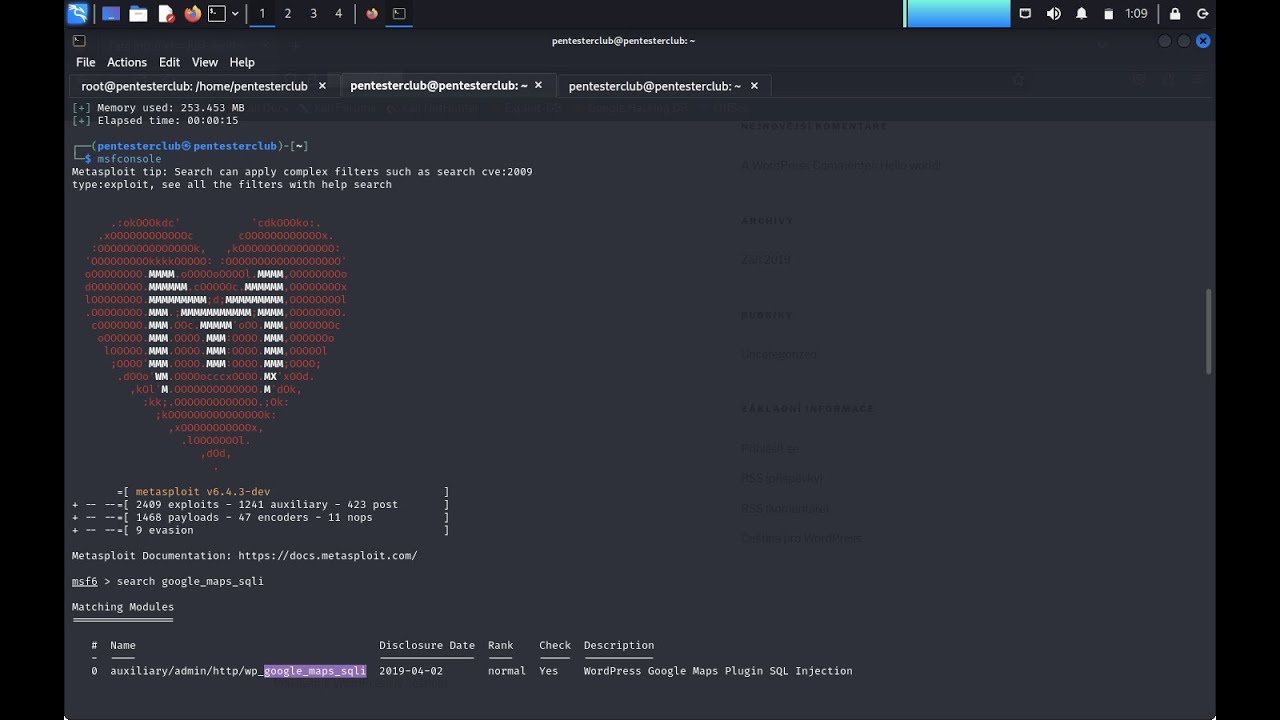This screenshot has height=720, width=1280.
Task: Switch to workspace 4
Action: pyautogui.click(x=338, y=13)
